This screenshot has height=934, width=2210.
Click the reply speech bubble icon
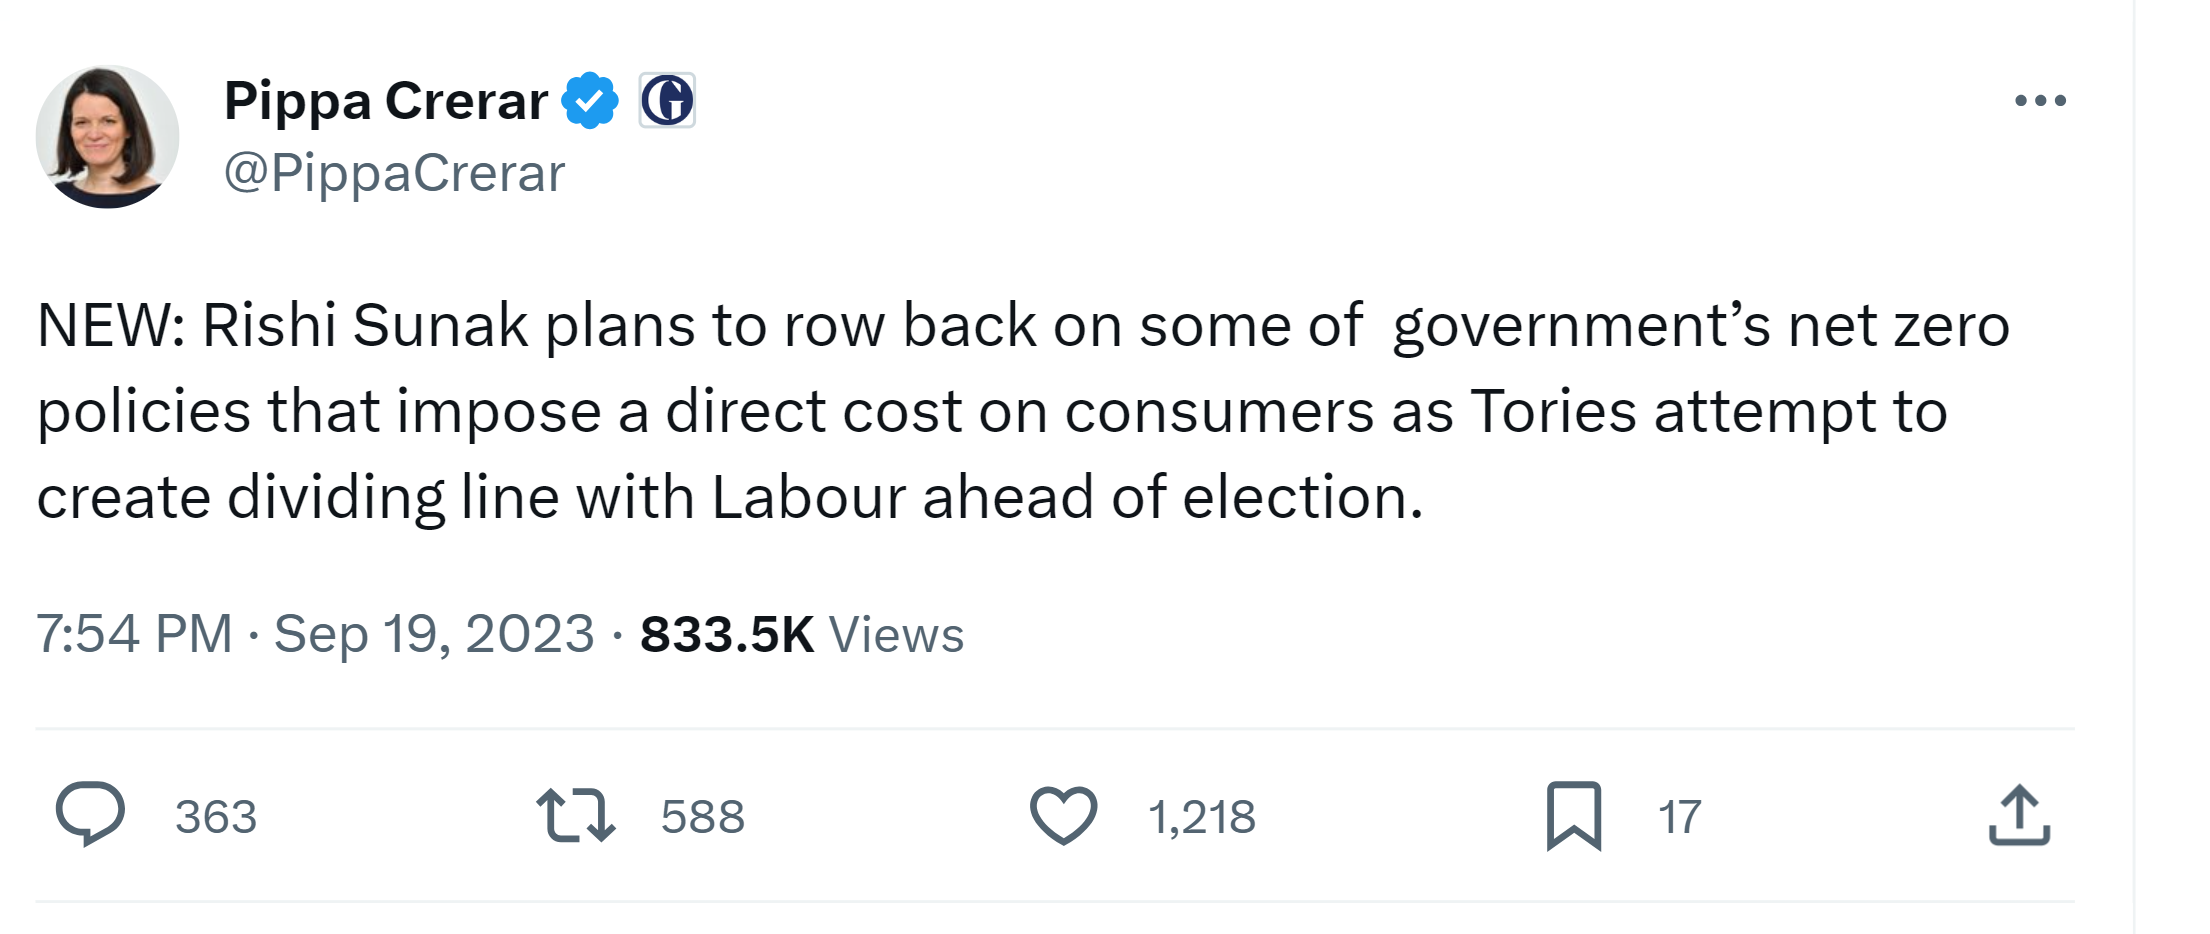tap(90, 814)
